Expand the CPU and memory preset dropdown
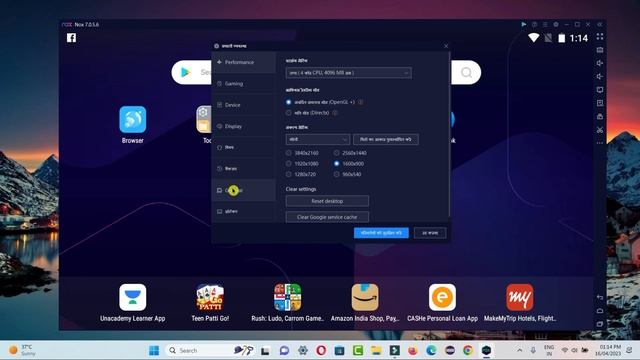The width and height of the screenshot is (640, 360). tap(349, 73)
